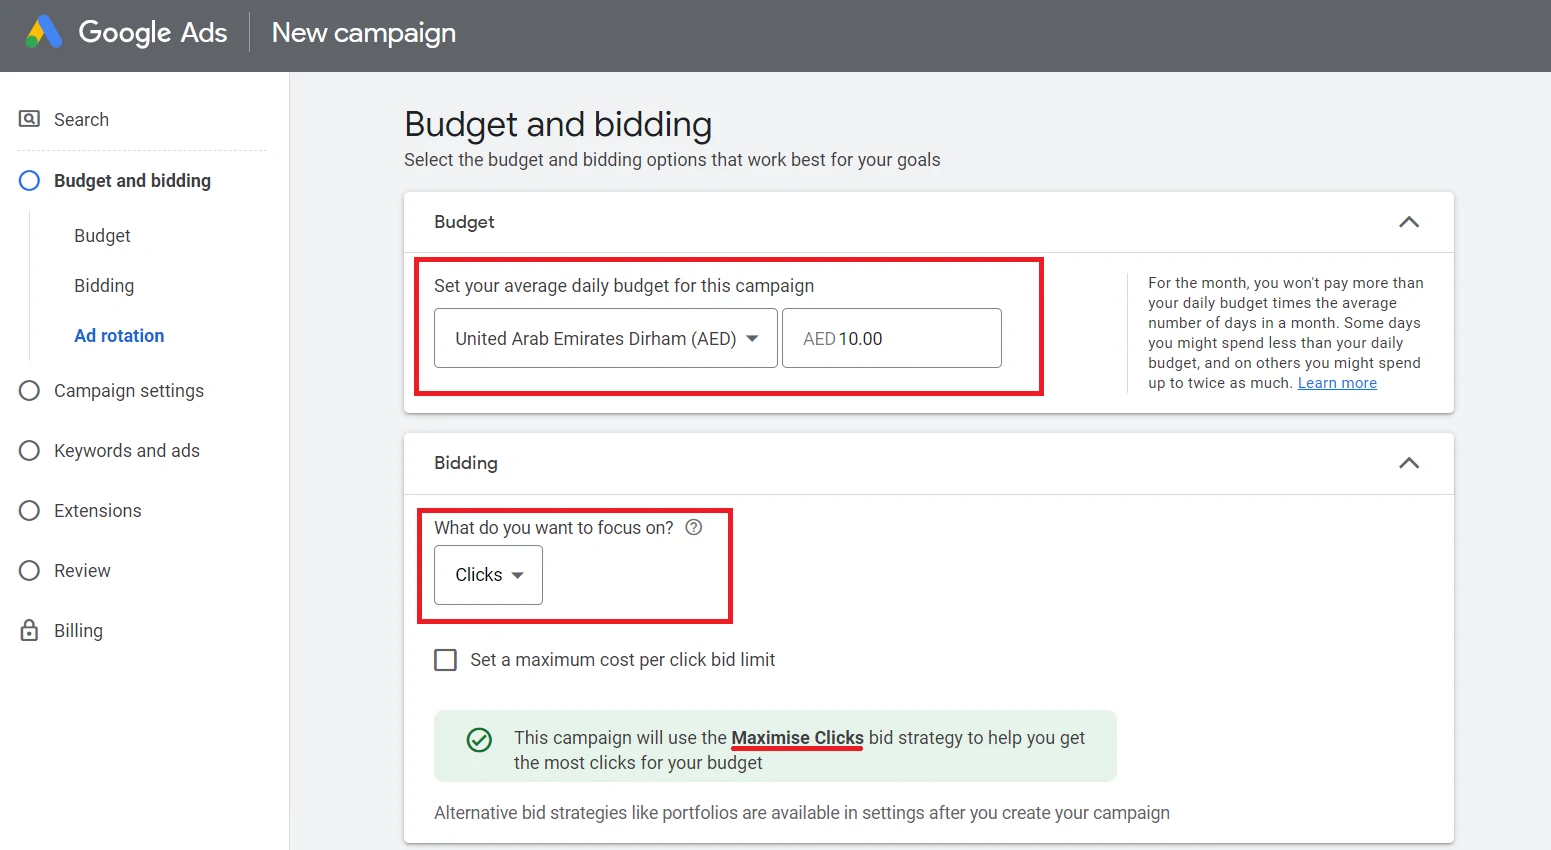
Task: Click the "Select the budget and bidding options" subtitle
Action: [x=672, y=160]
